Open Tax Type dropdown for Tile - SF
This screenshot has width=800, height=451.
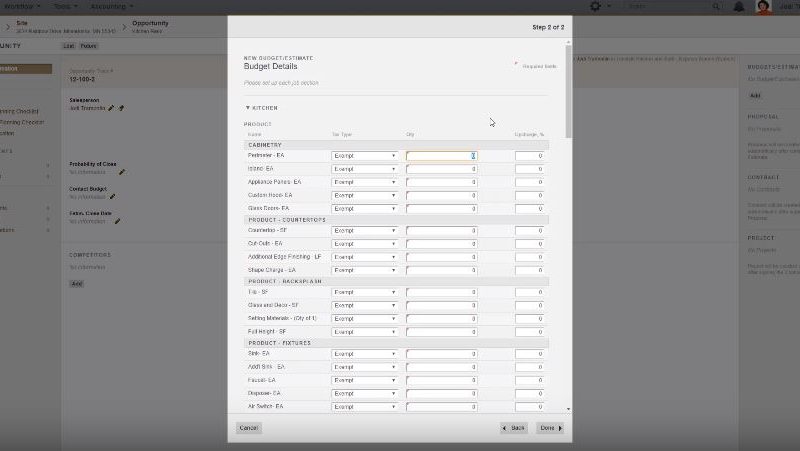[364, 293]
